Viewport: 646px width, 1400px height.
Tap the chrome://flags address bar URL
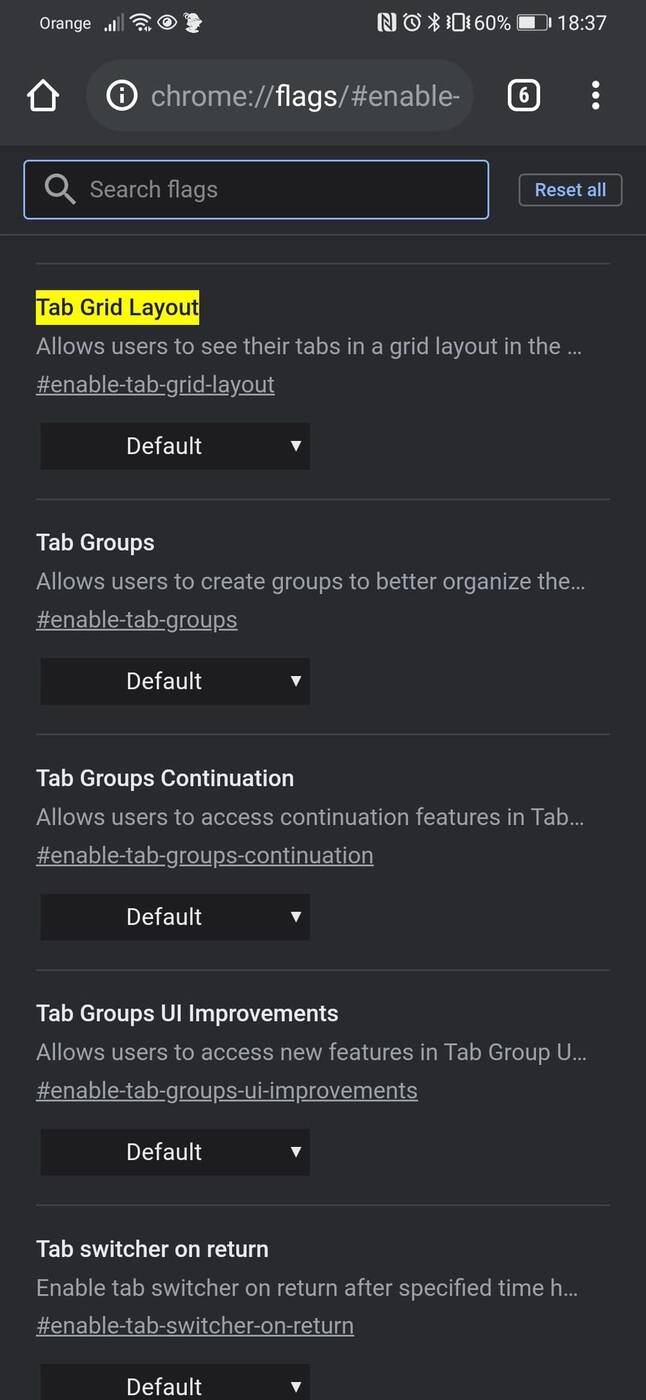tap(305, 96)
